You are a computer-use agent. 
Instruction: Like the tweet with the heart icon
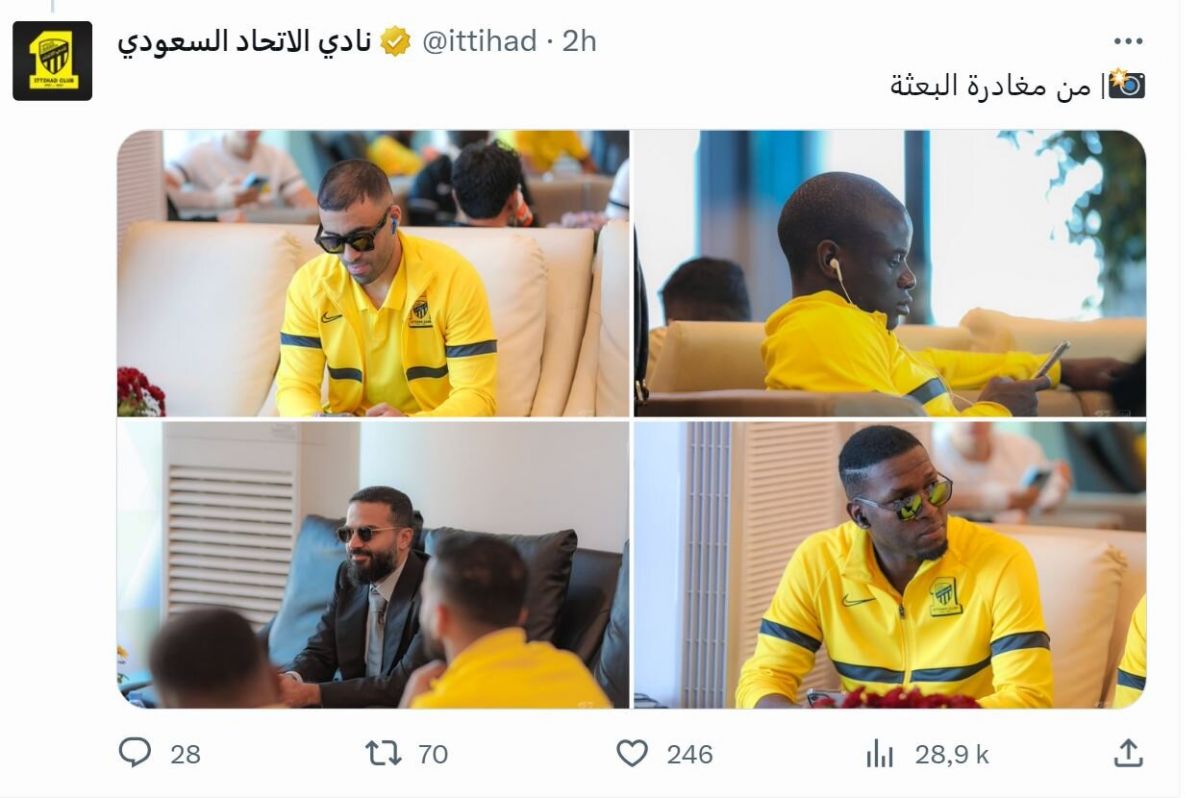[x=632, y=753]
